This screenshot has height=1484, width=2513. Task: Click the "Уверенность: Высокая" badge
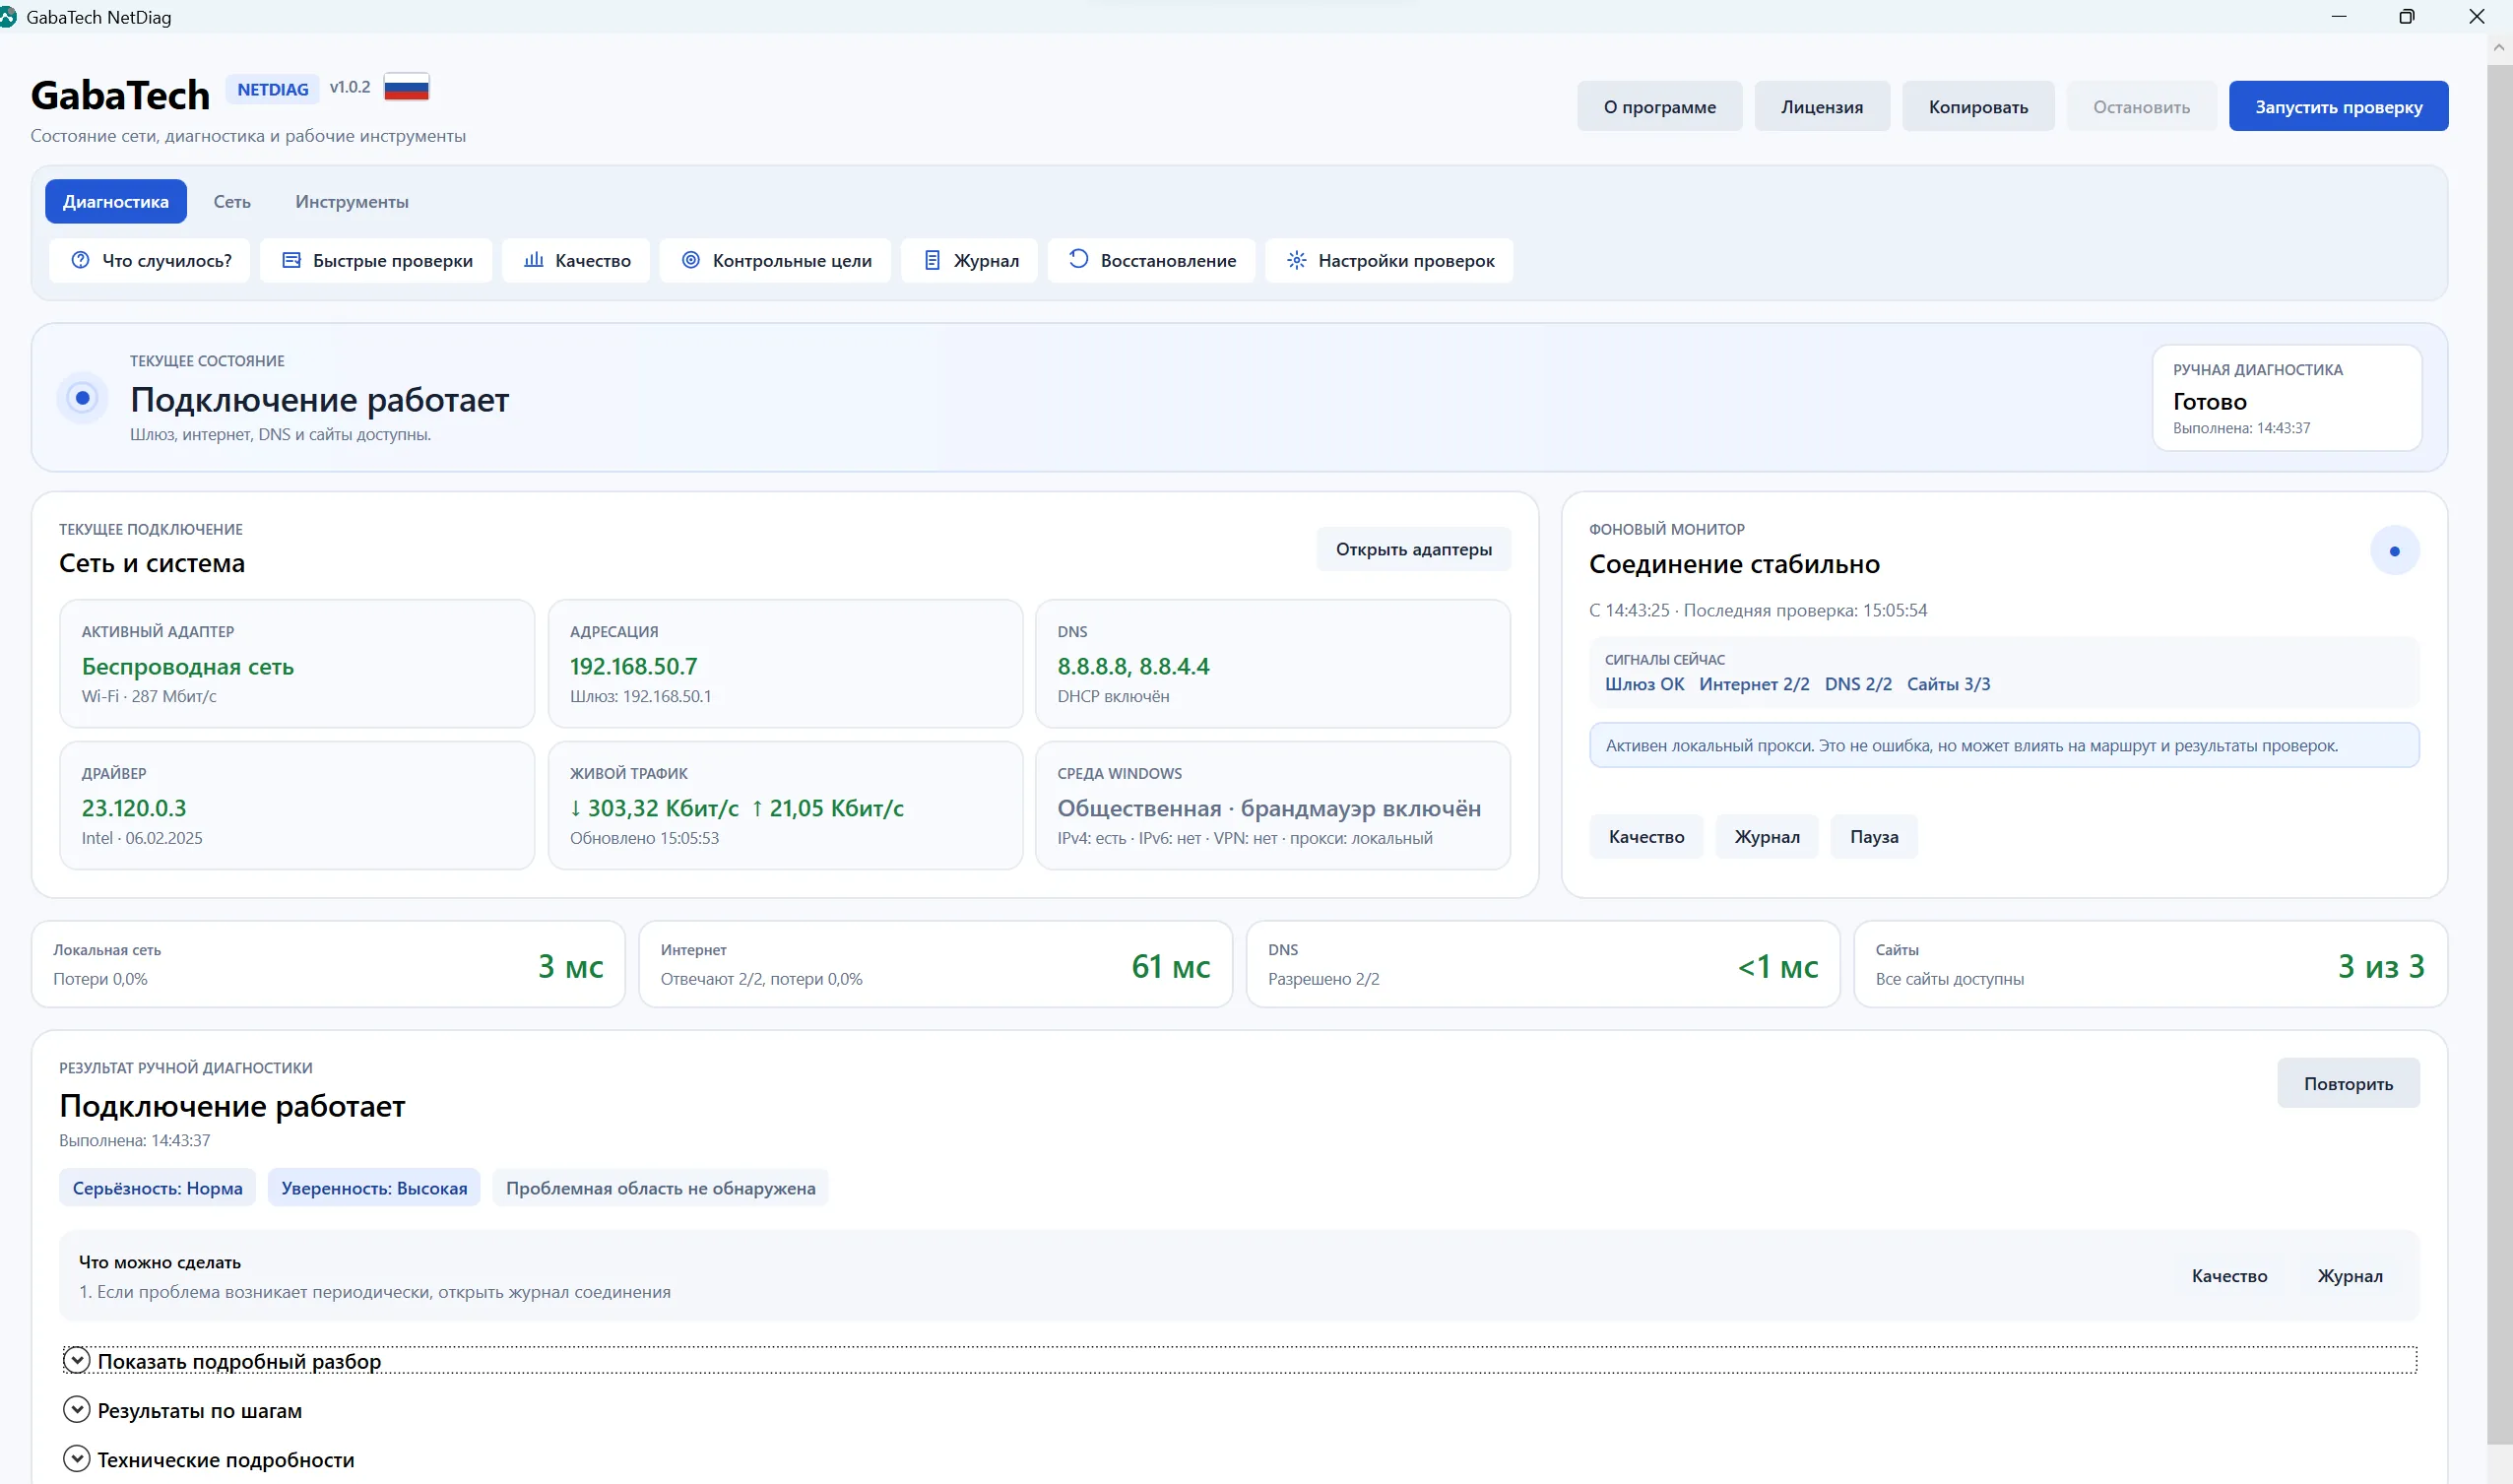pos(374,1187)
